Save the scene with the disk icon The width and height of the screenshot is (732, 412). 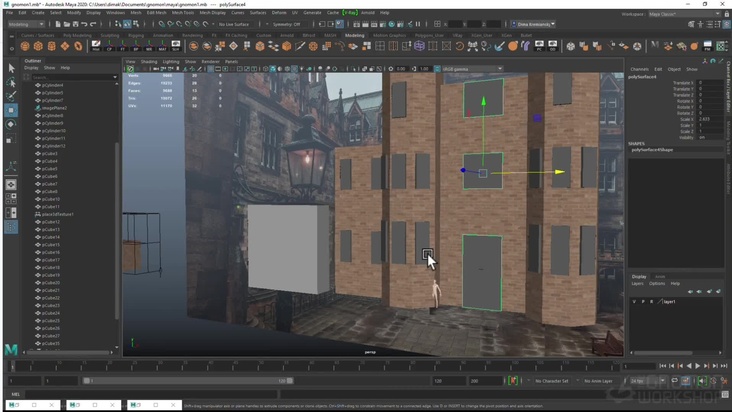[x=75, y=24]
